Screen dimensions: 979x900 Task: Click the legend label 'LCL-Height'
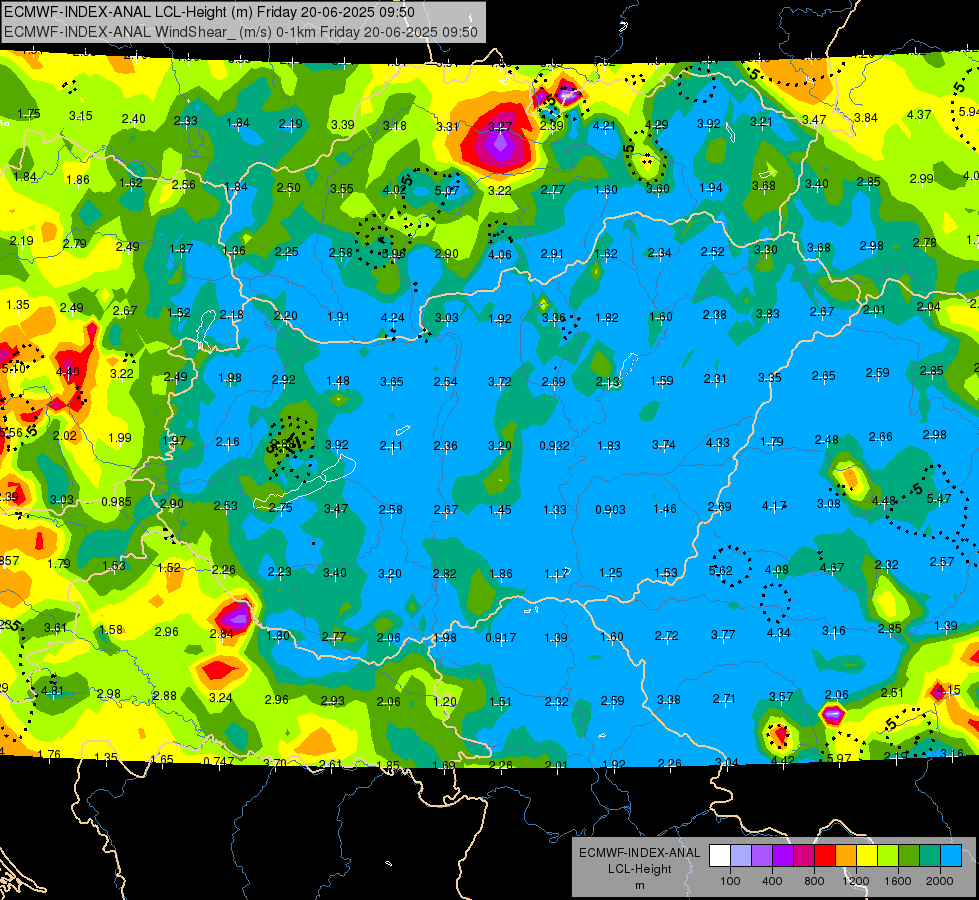pos(639,869)
